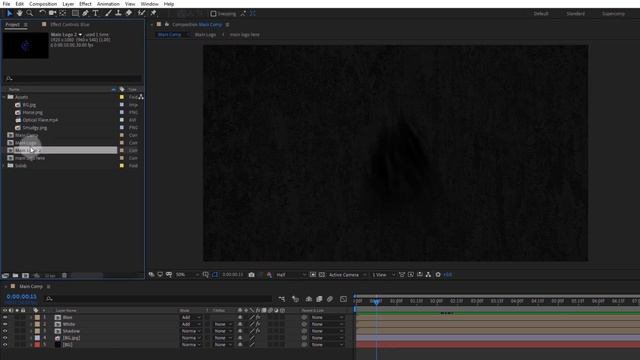Viewport: 640px width, 360px height.
Task: Click the current time 0:00:00:13 display in timeline
Action: [x=22, y=297]
